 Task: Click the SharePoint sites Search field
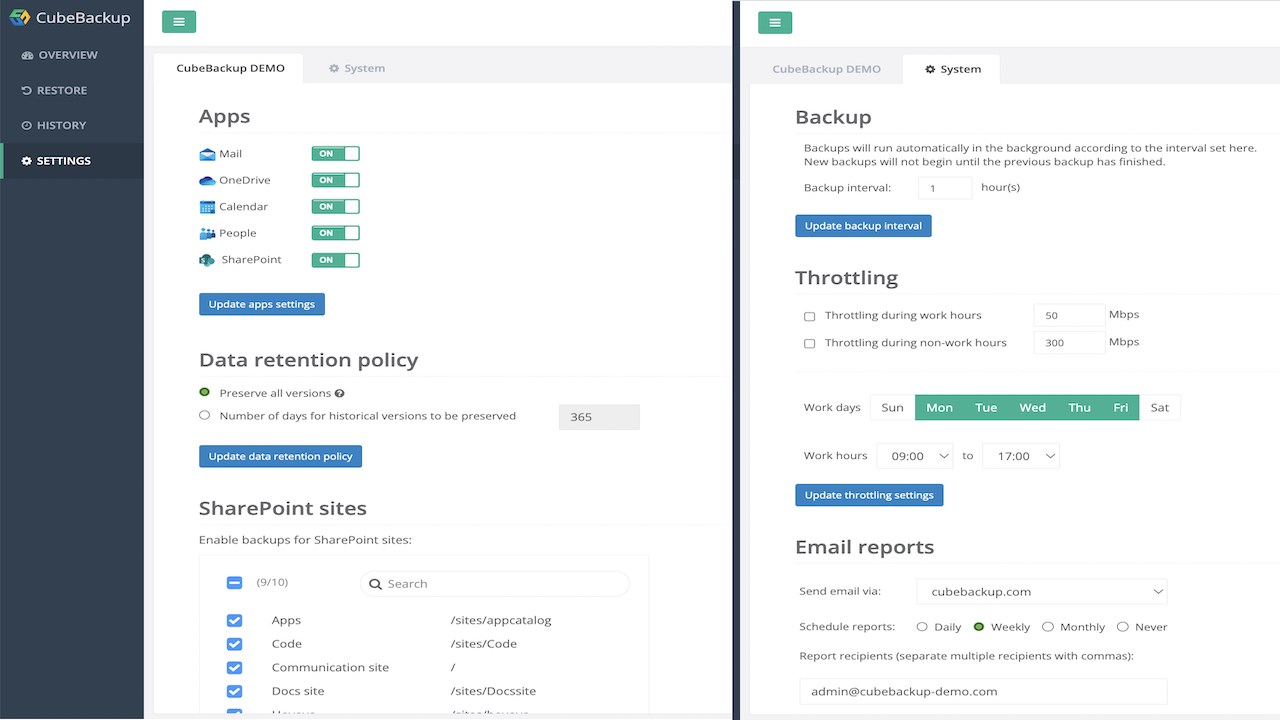coord(495,584)
